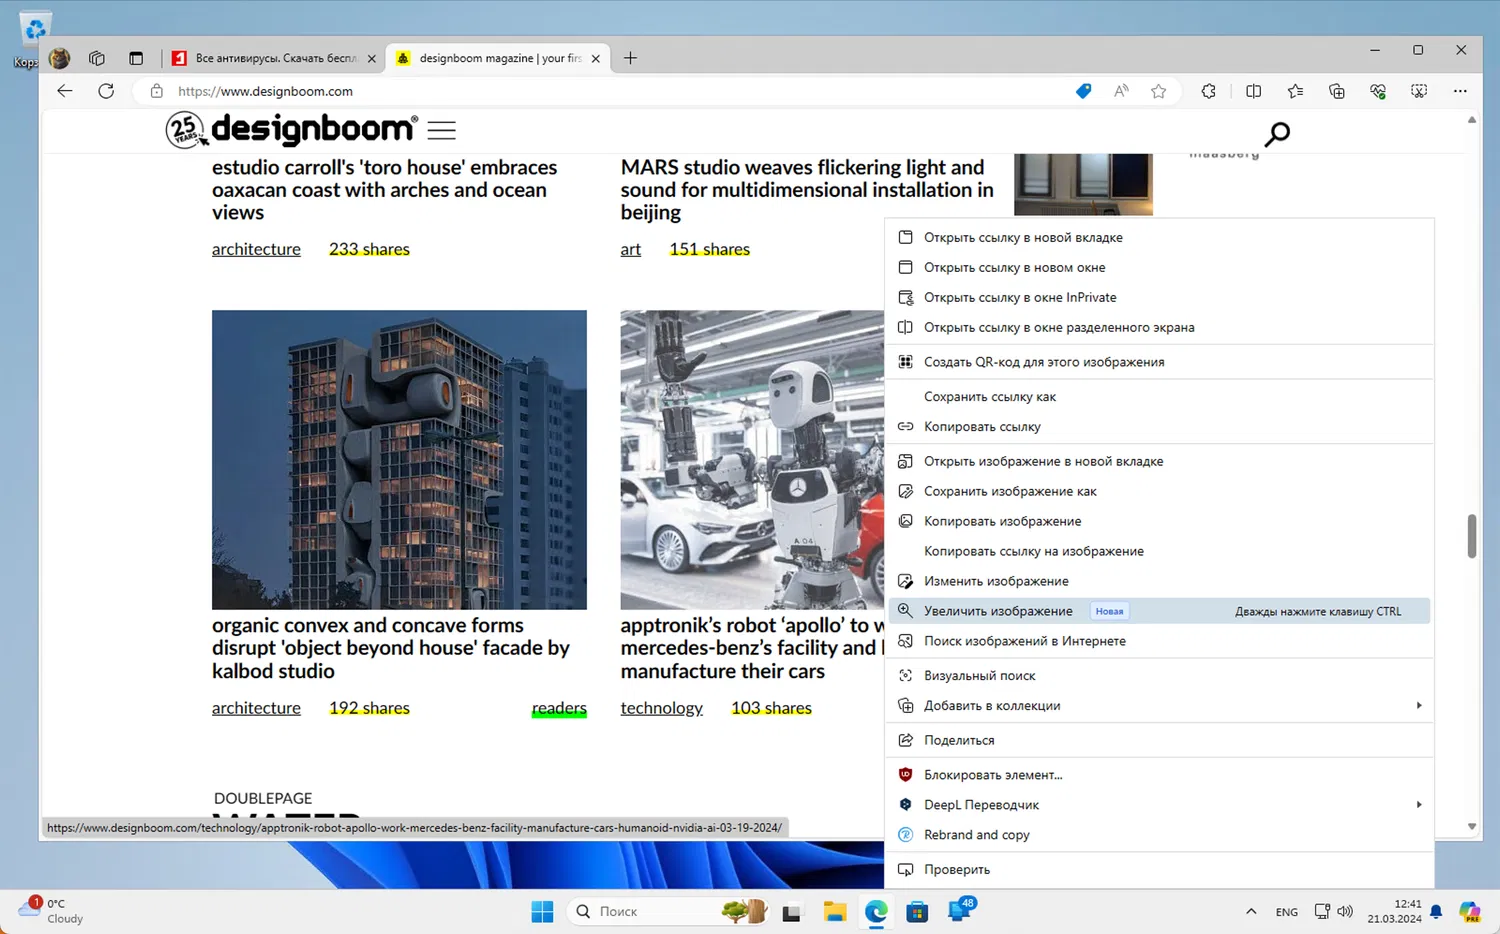The width and height of the screenshot is (1500, 934).
Task: Select 'Создать QR-код для этого изображения'
Action: coord(1160,362)
